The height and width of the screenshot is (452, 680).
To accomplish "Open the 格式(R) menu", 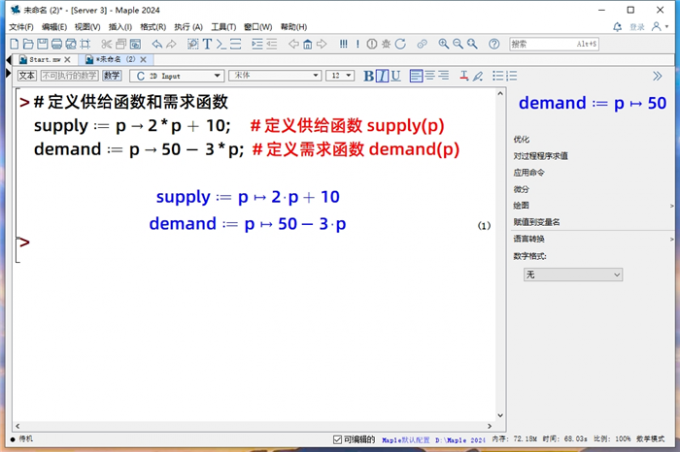I will 153,27.
